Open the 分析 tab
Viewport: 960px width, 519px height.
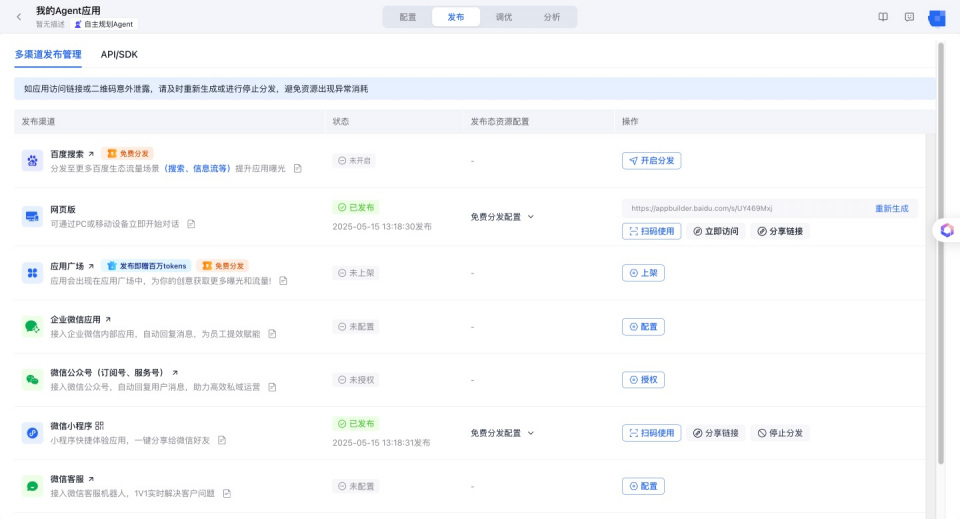pos(552,17)
